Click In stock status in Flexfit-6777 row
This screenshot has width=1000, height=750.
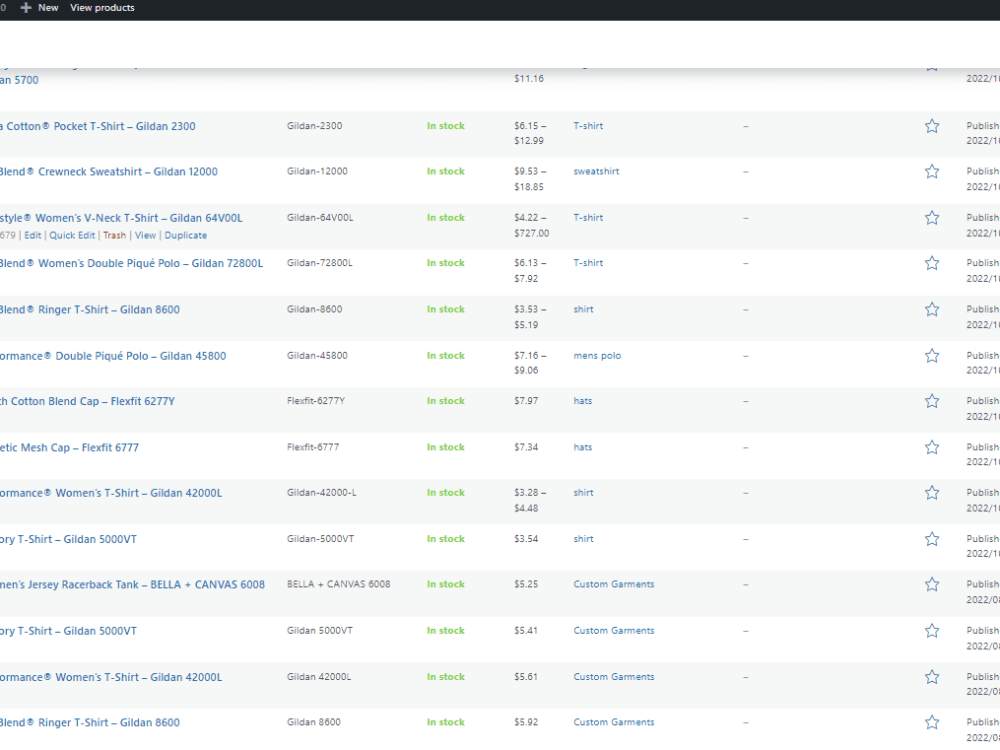(x=446, y=447)
